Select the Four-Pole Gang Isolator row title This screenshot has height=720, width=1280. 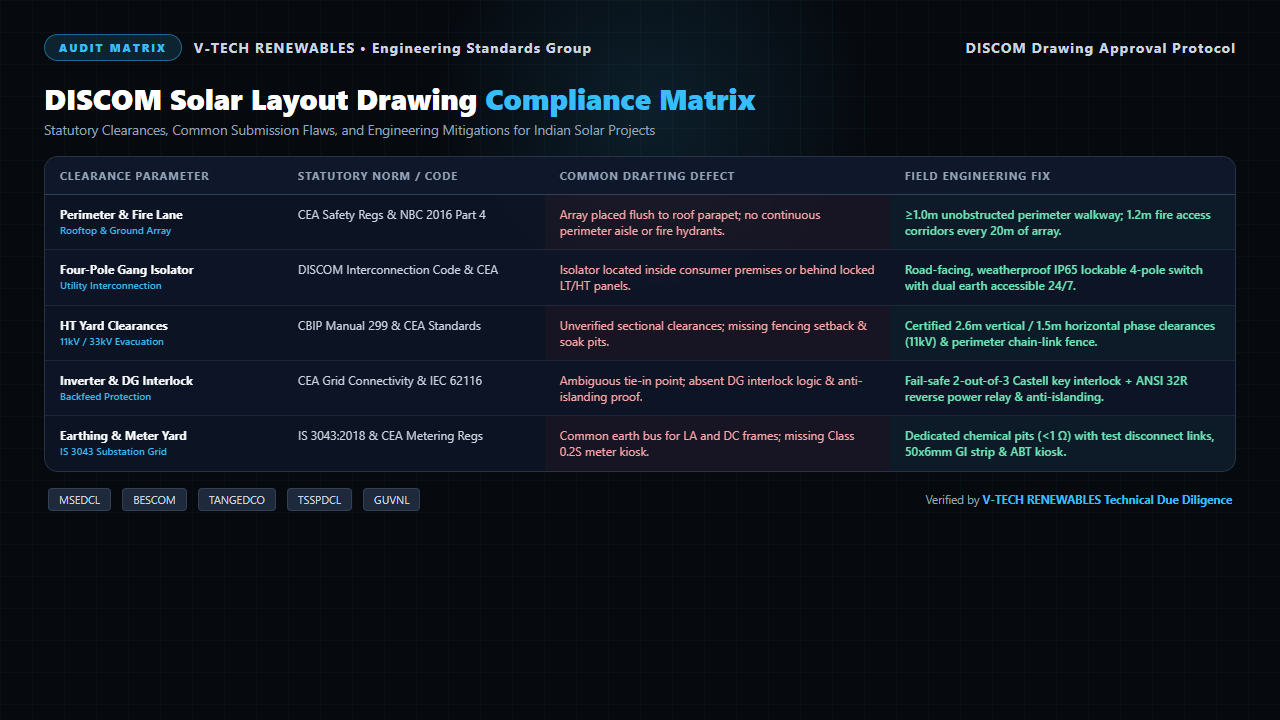click(x=127, y=270)
